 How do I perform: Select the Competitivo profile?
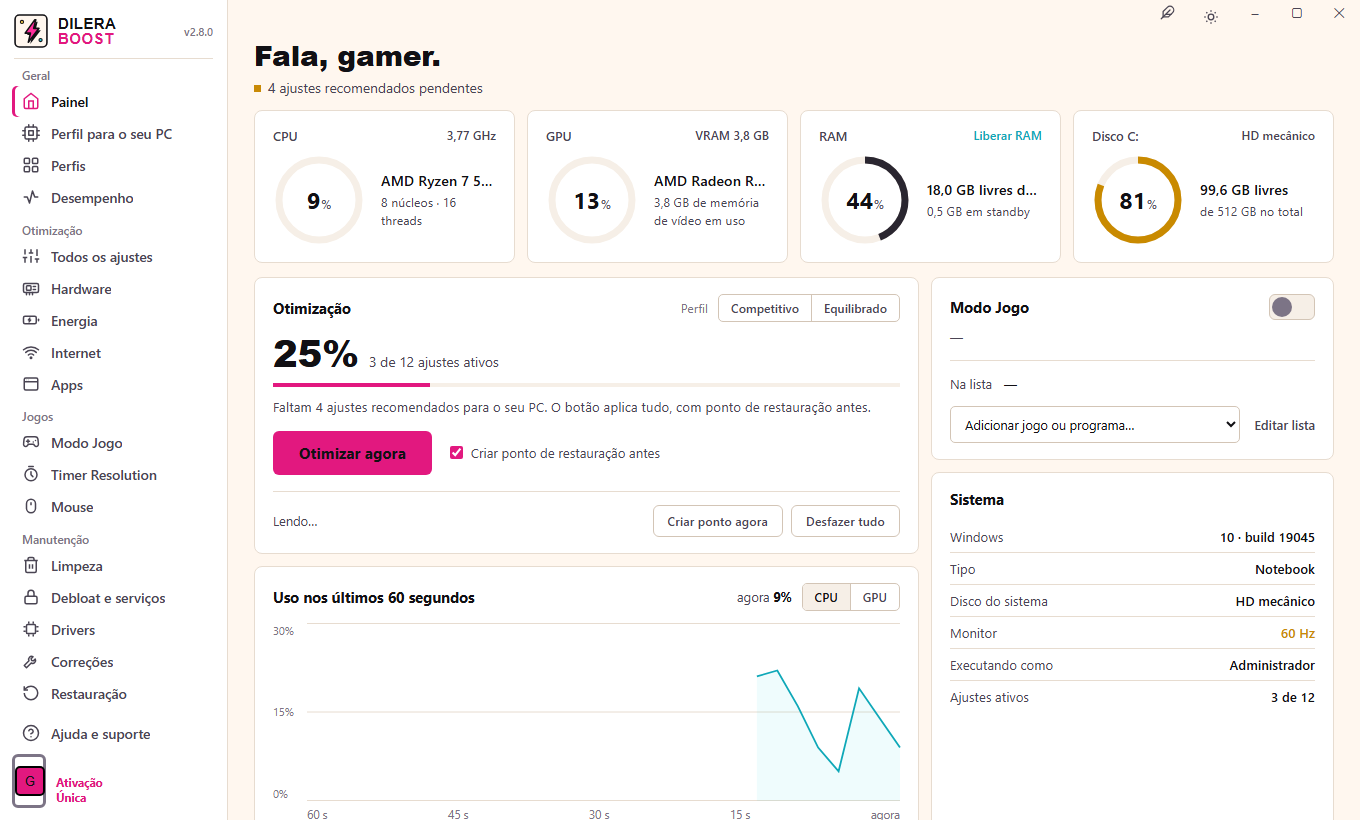[765, 309]
